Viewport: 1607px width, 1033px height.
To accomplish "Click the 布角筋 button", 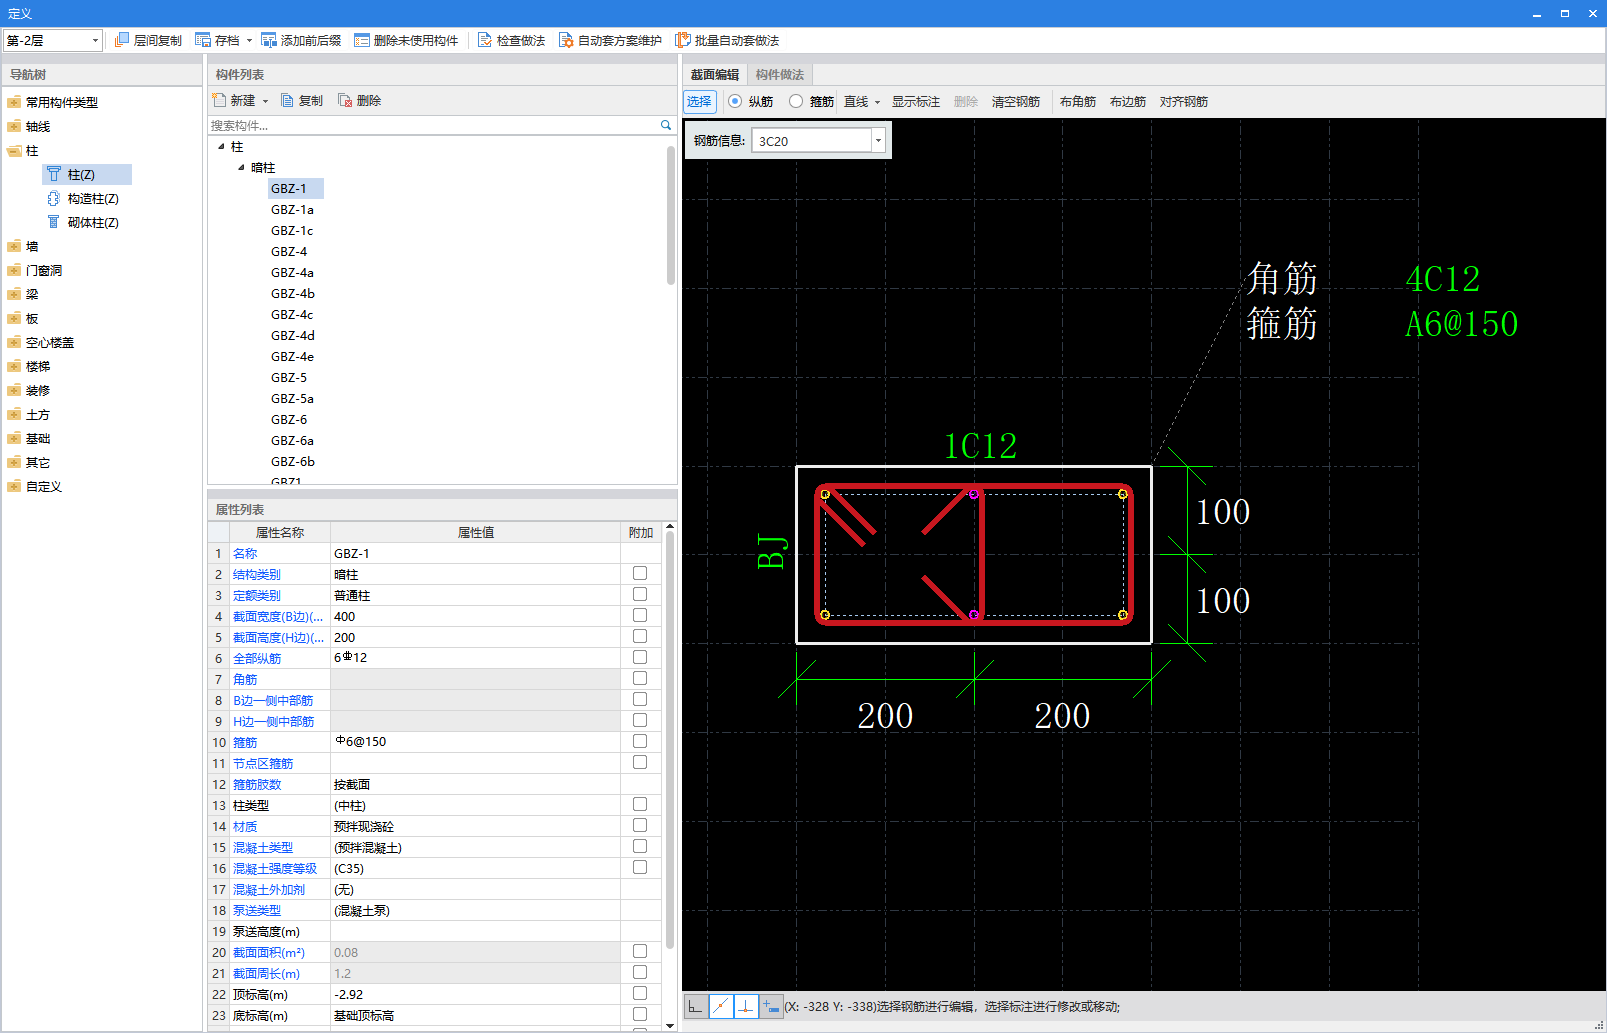I will (x=1078, y=102).
